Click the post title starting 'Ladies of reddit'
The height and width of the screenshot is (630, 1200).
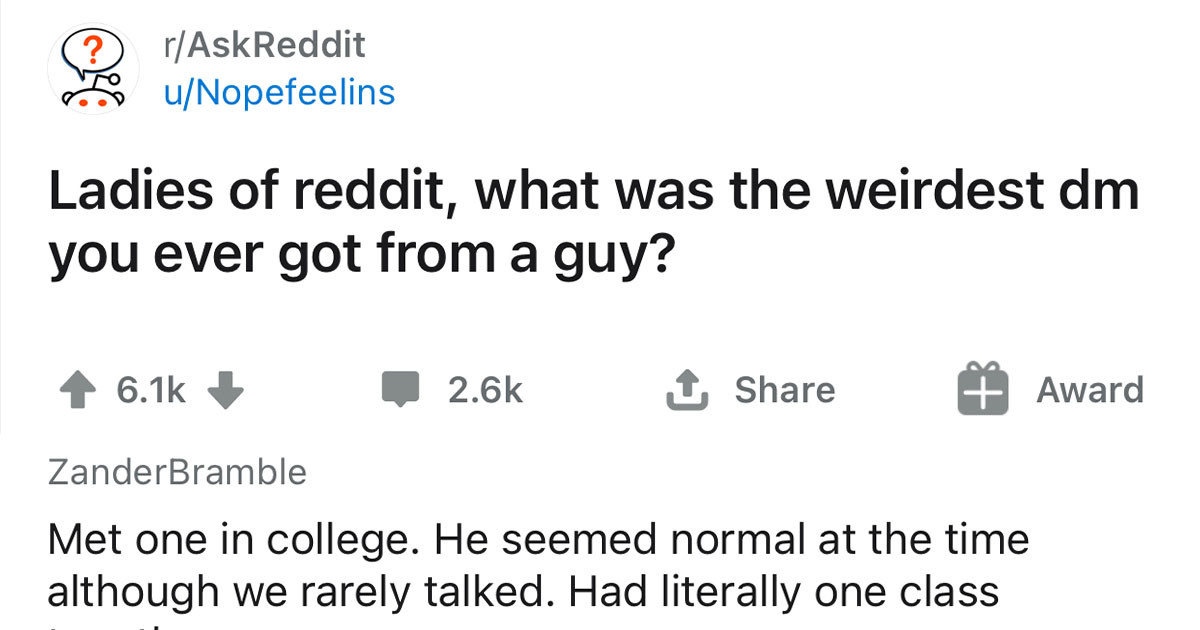pos(594,190)
